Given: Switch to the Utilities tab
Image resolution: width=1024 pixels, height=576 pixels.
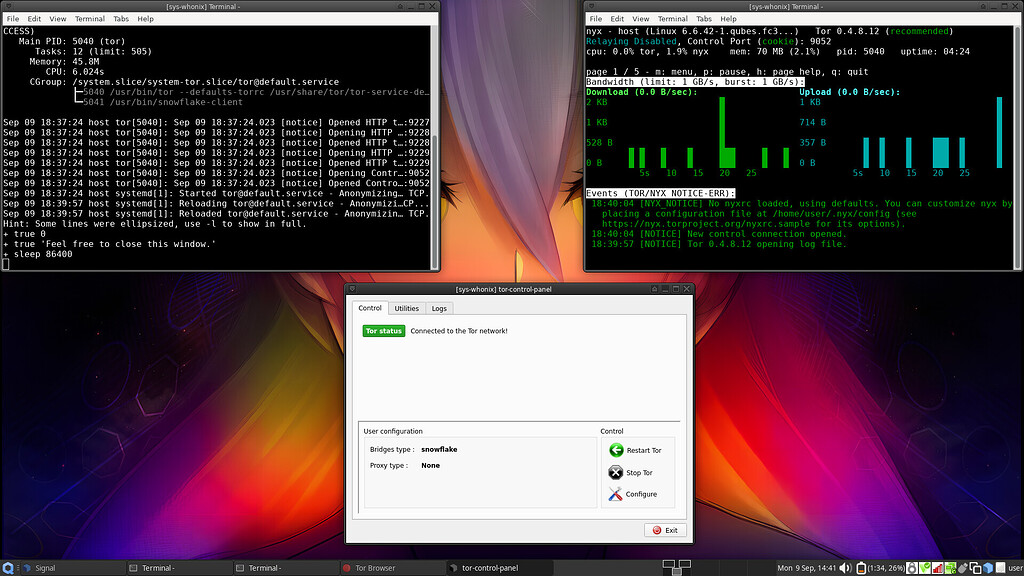Looking at the screenshot, I should (x=406, y=308).
